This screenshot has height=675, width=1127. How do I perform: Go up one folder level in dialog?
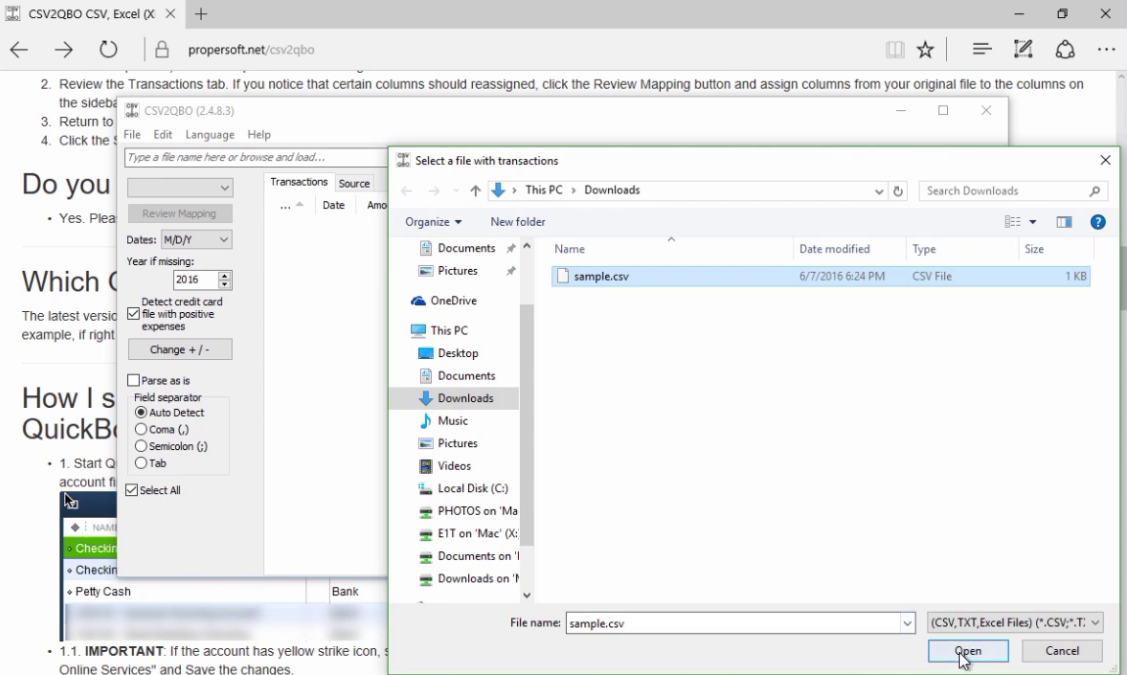[475, 190]
